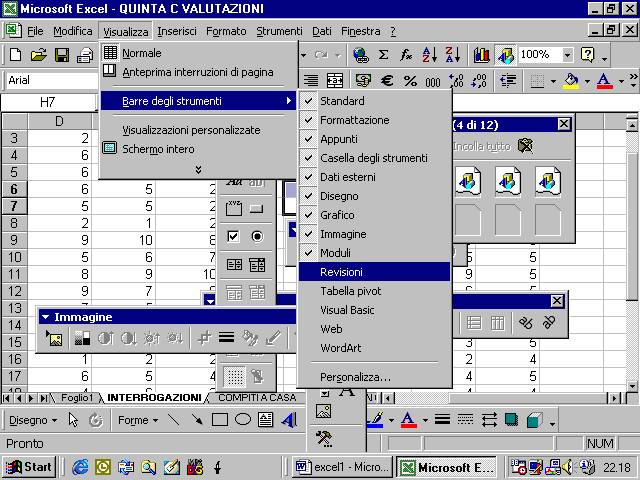Screen dimensions: 640x480
Task: Click the Crop tool in Immagine toolbar
Action: 204,338
